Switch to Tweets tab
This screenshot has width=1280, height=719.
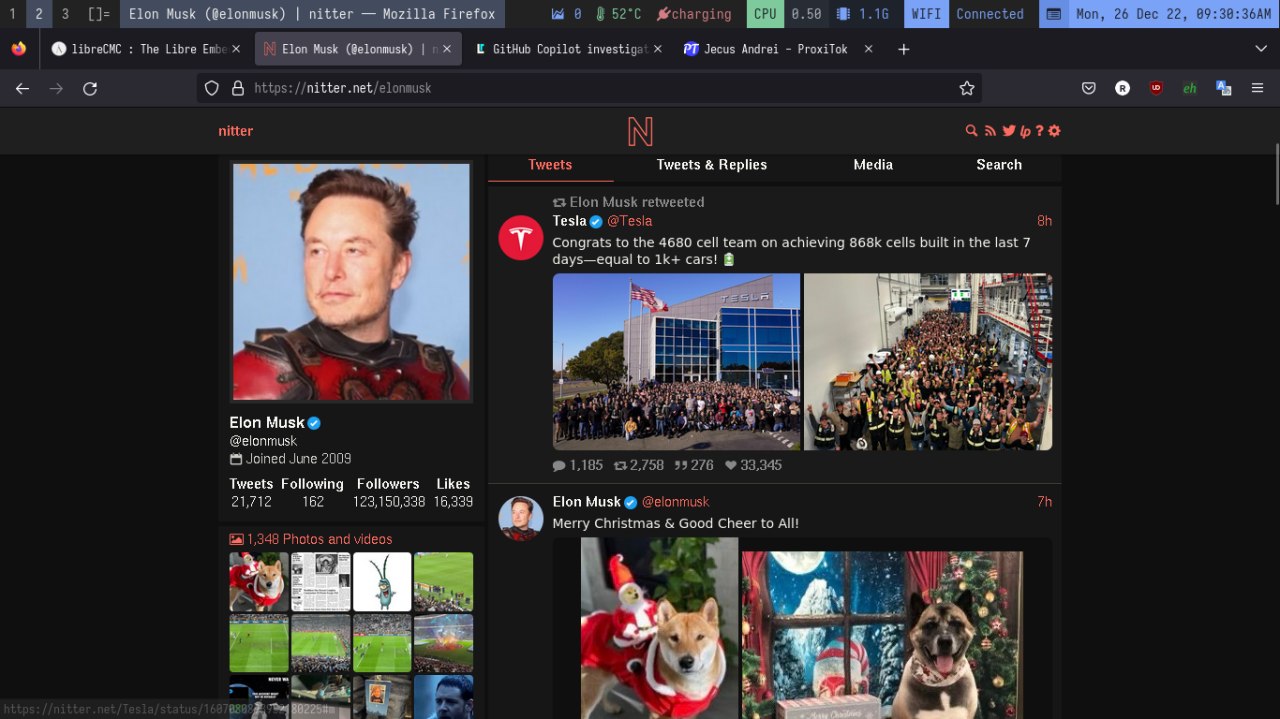[x=550, y=165]
